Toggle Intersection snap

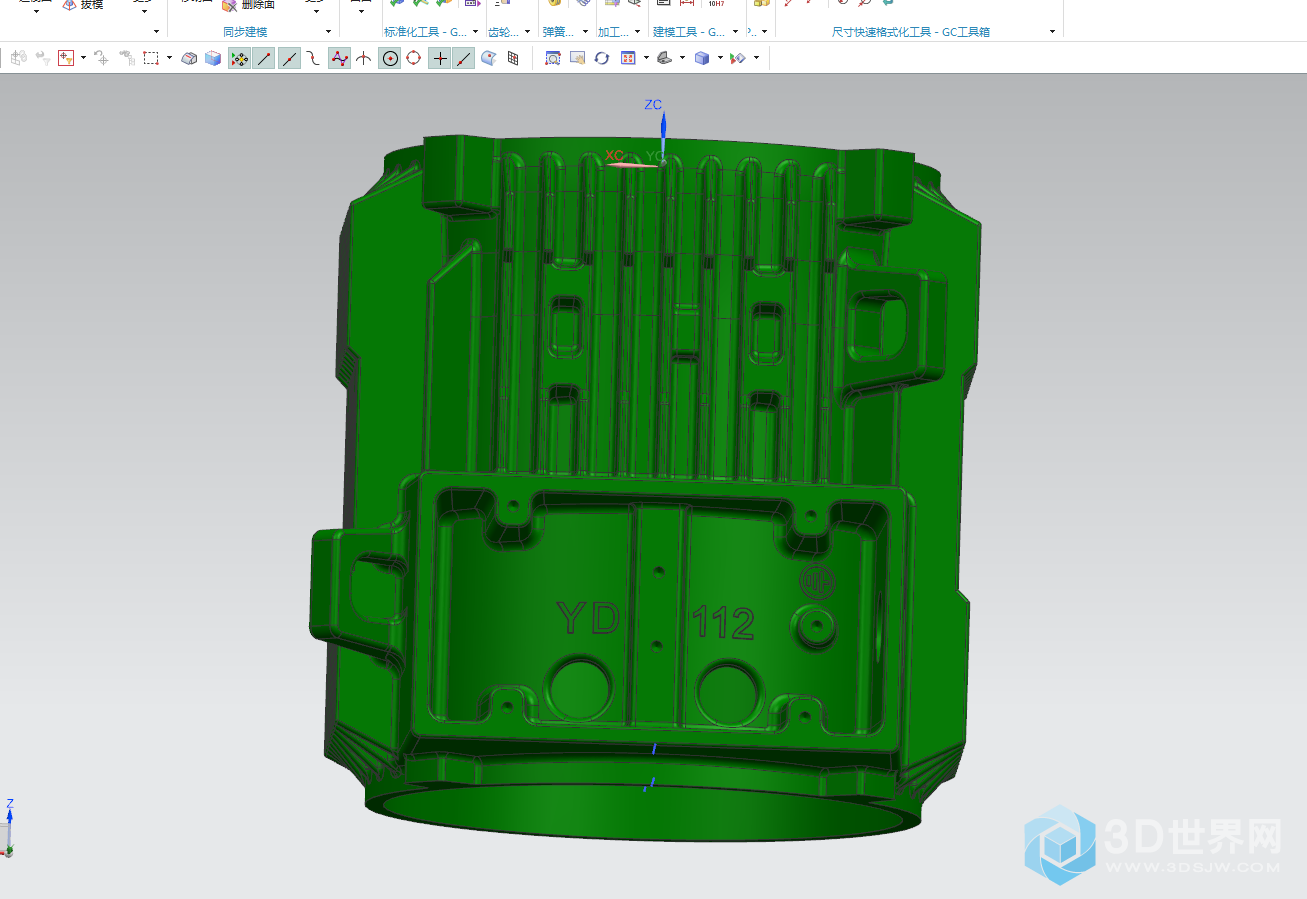(x=364, y=58)
